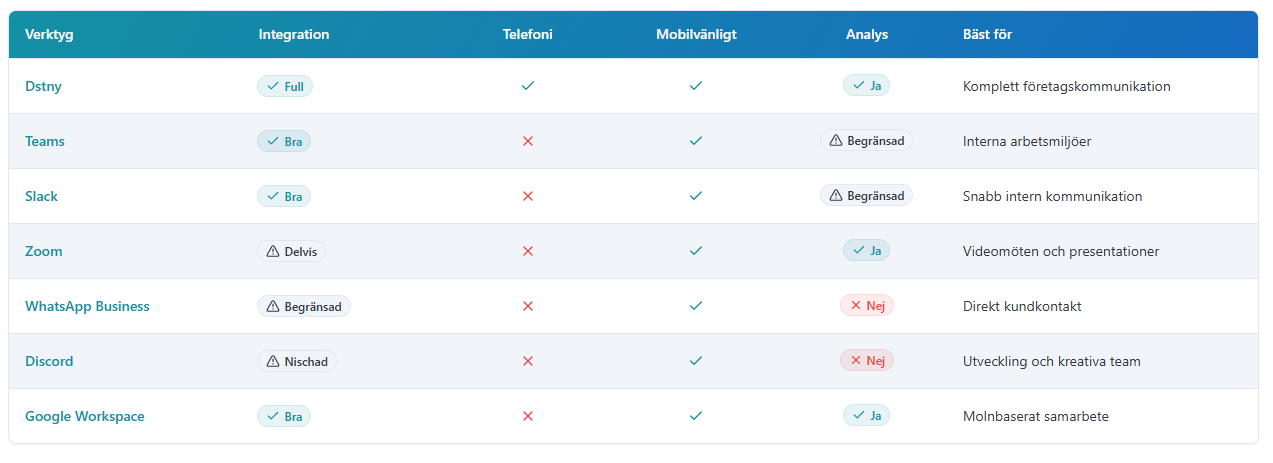Click the Dstny "Full" integration badge
Image resolution: width=1273 pixels, height=463 pixels.
coord(285,86)
